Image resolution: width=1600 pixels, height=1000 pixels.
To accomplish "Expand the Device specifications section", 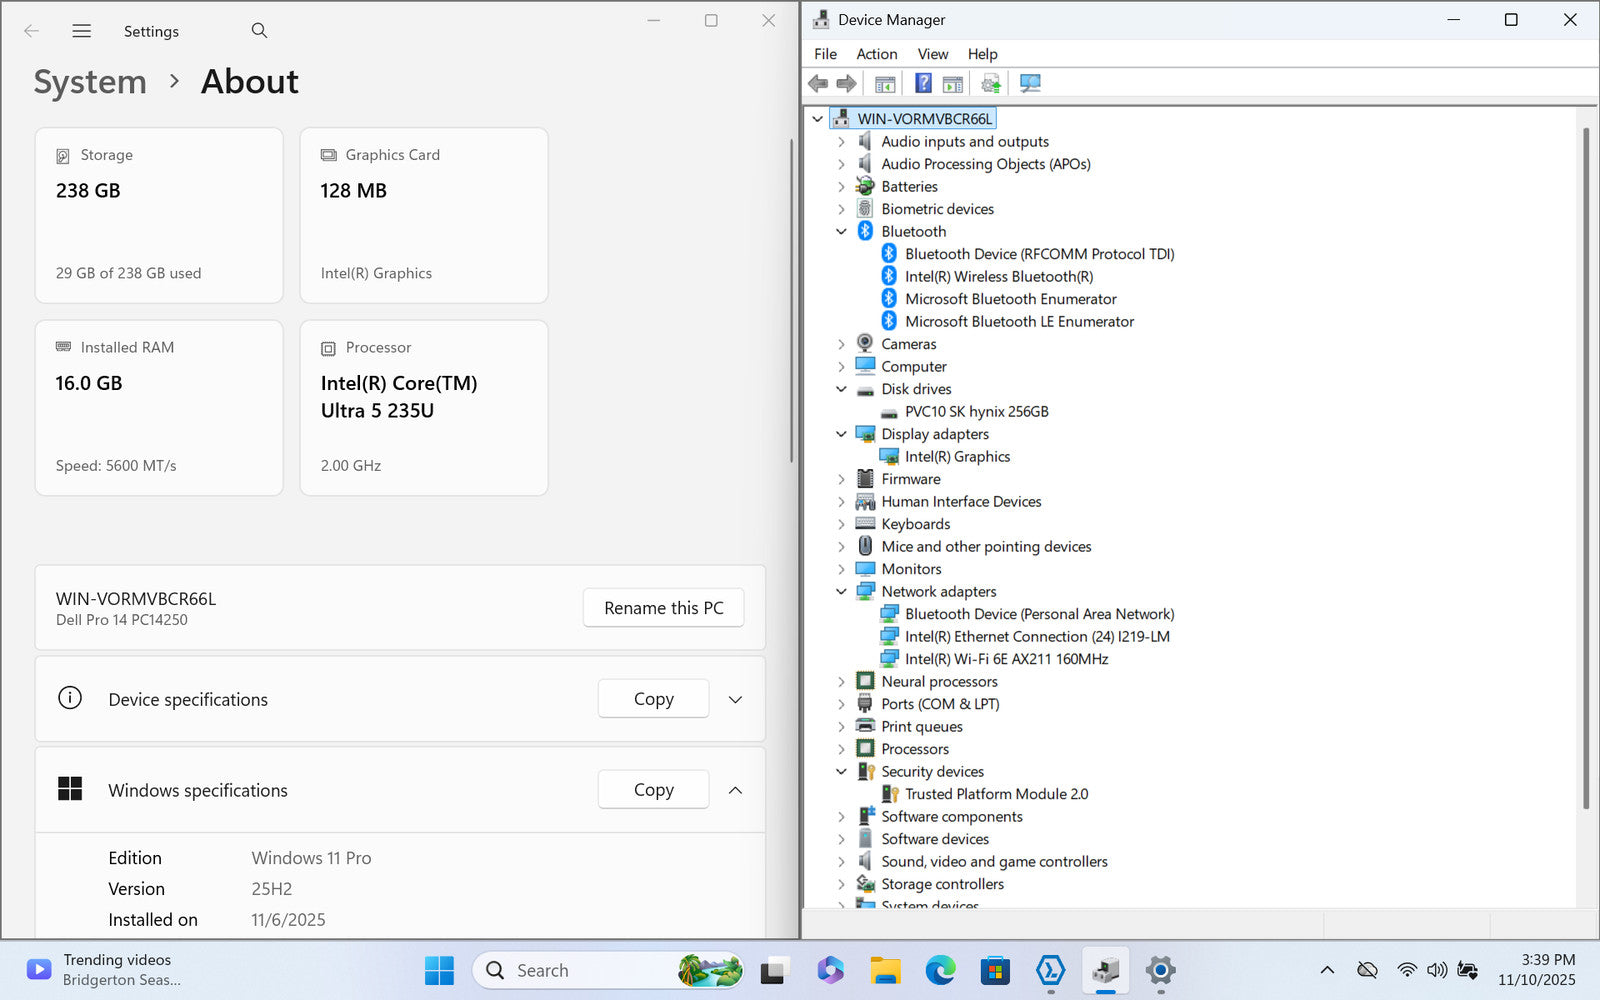I will pyautogui.click(x=735, y=699).
